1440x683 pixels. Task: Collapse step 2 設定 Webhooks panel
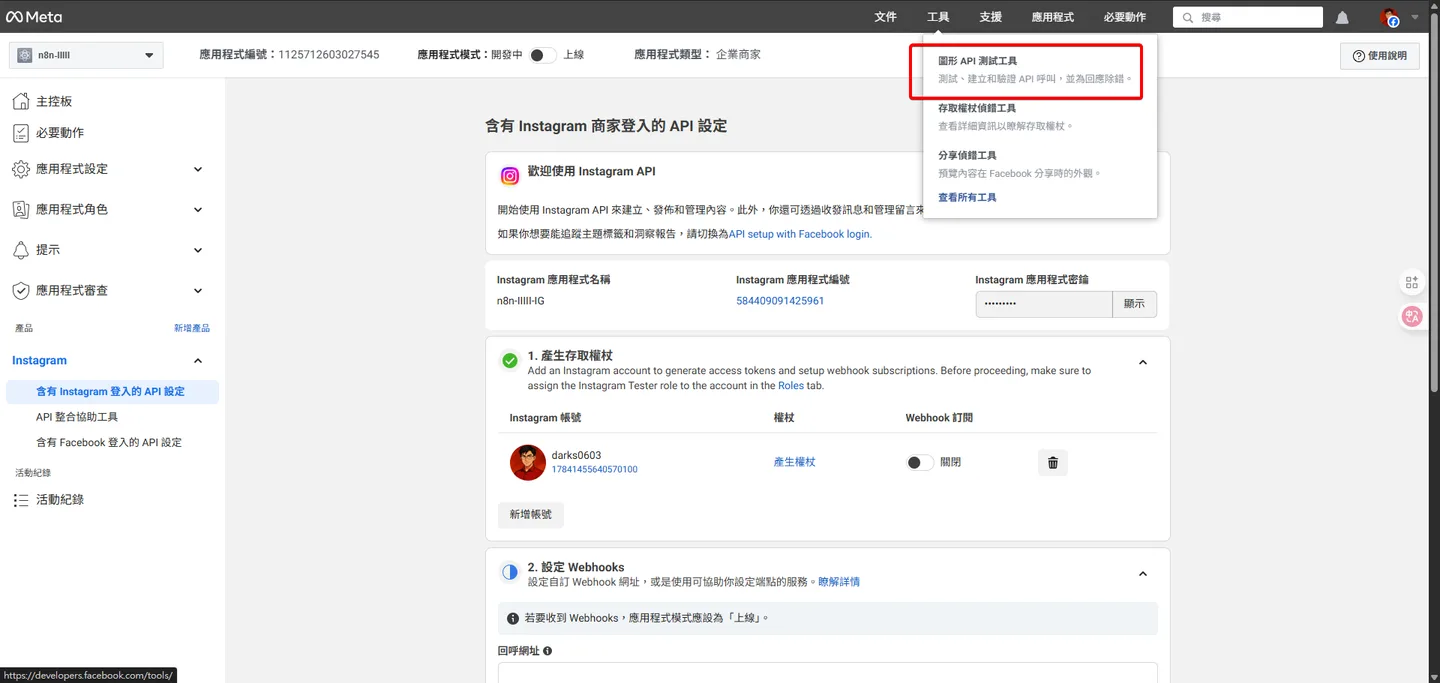click(1143, 574)
